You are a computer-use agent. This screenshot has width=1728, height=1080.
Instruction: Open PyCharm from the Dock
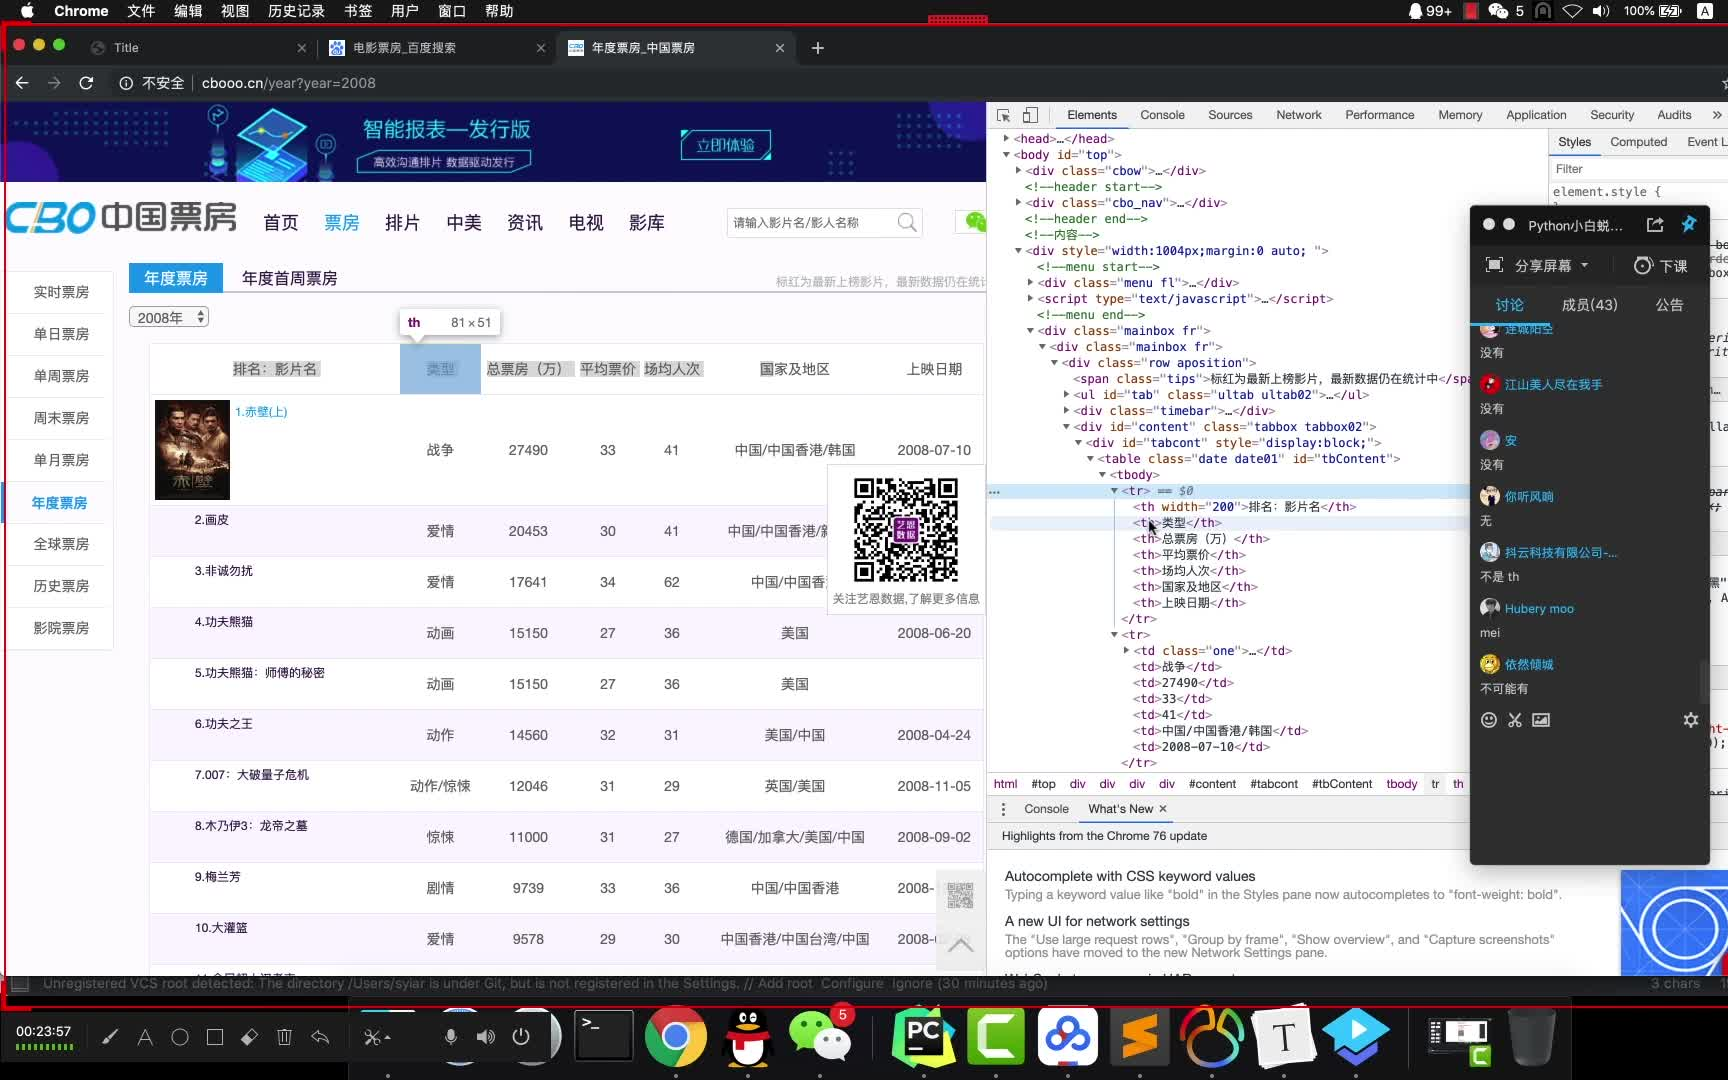coord(923,1037)
